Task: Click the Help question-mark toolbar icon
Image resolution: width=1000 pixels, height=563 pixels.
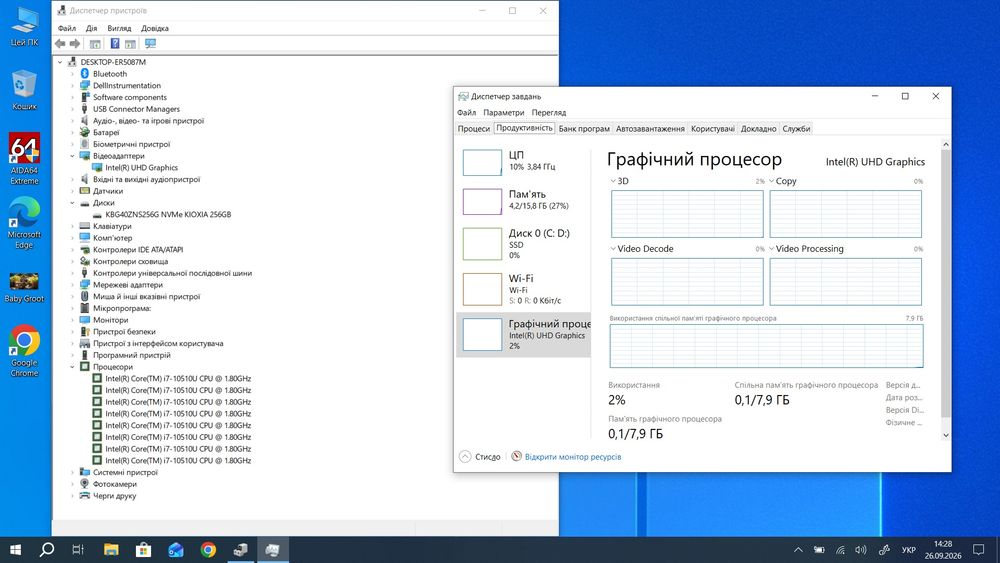Action: [x=115, y=43]
